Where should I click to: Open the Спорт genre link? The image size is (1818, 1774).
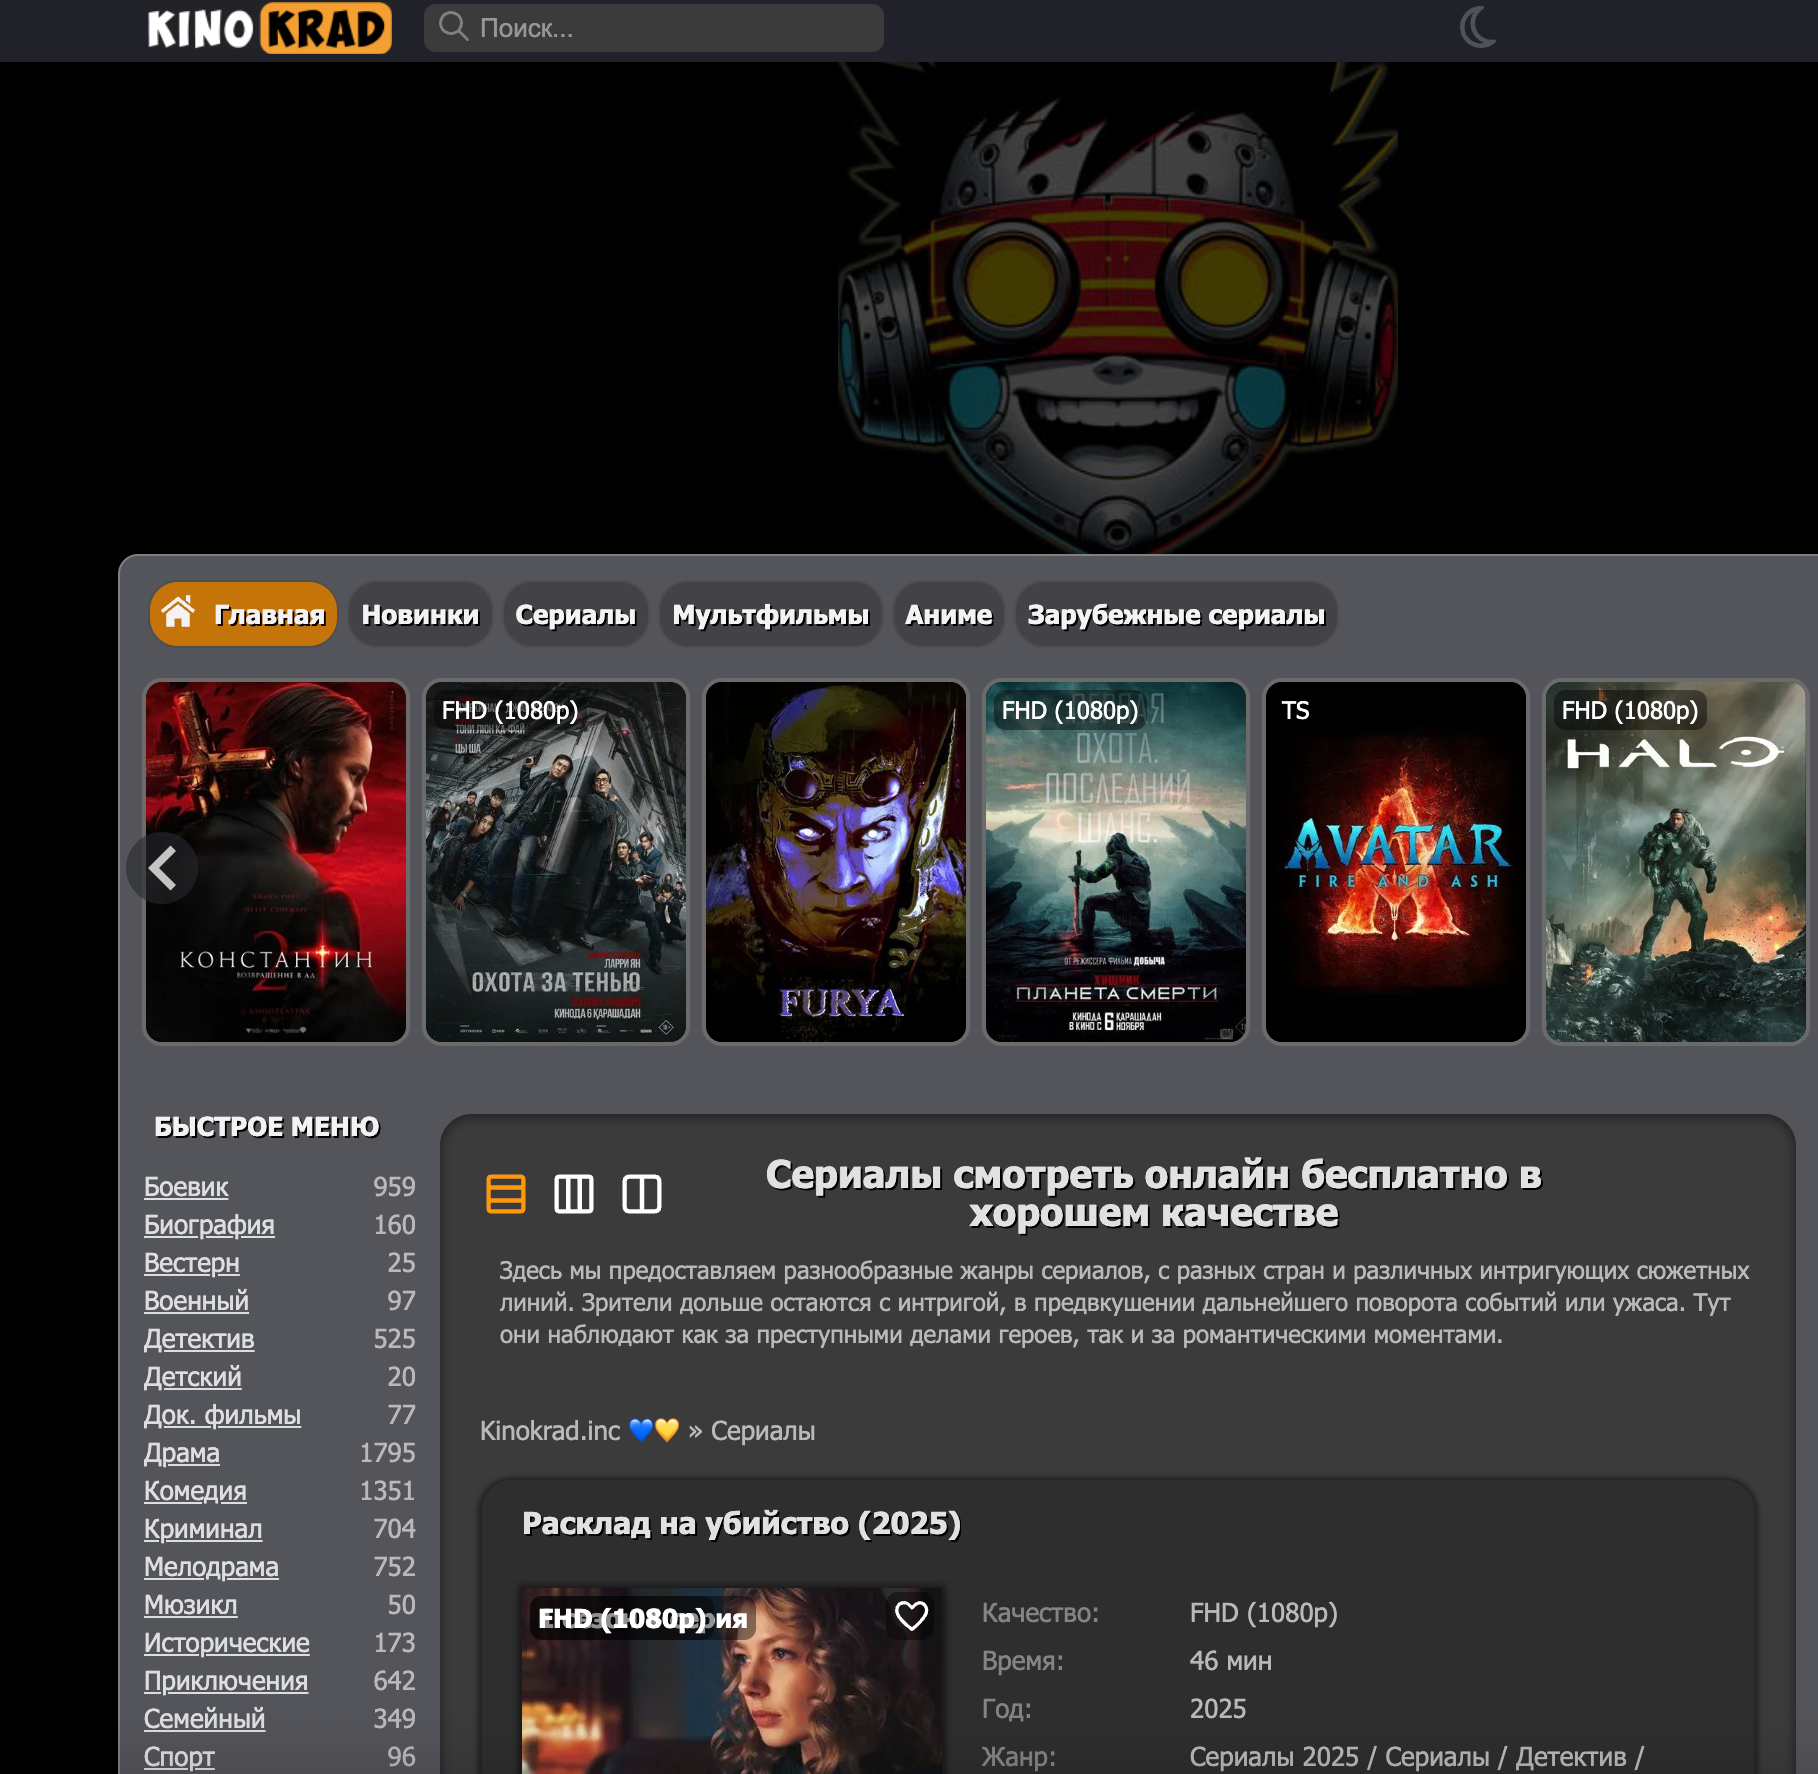[x=179, y=1756]
